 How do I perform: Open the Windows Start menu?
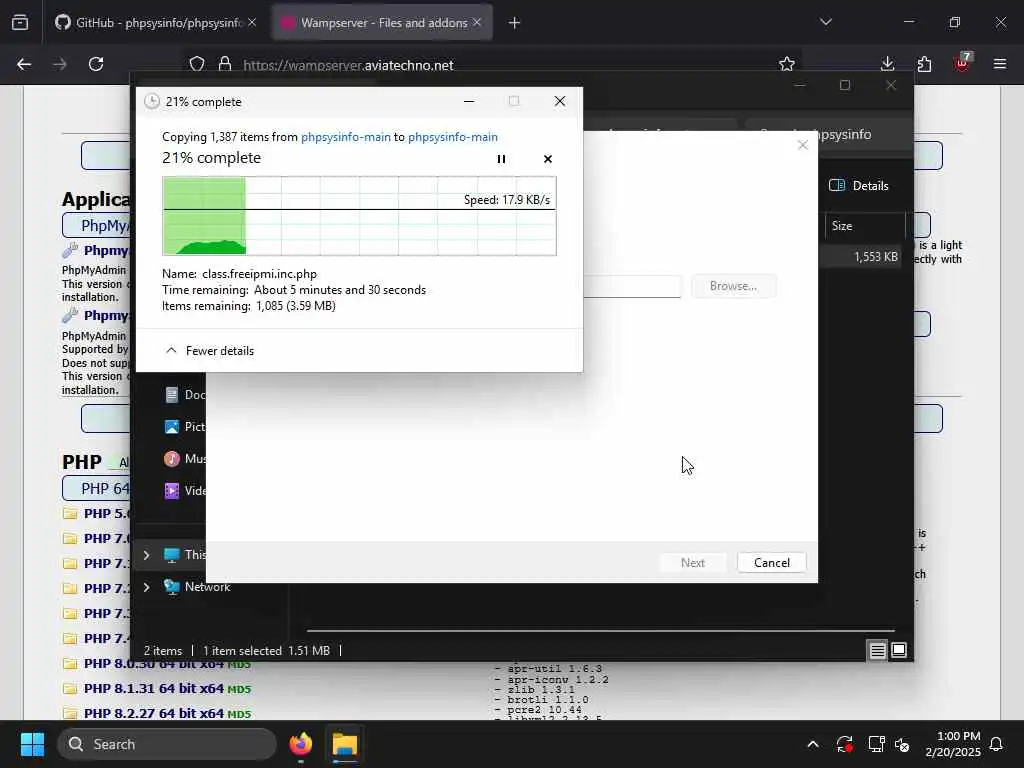pyautogui.click(x=32, y=744)
